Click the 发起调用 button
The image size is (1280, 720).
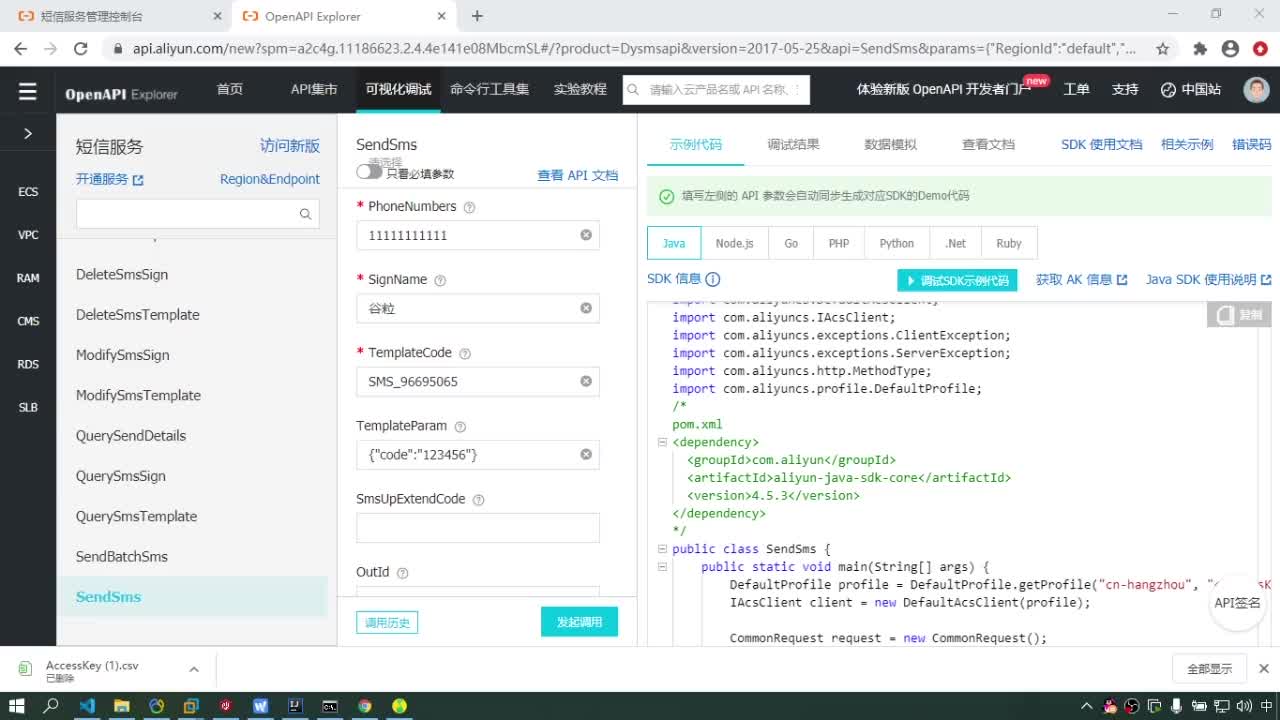[x=579, y=622]
